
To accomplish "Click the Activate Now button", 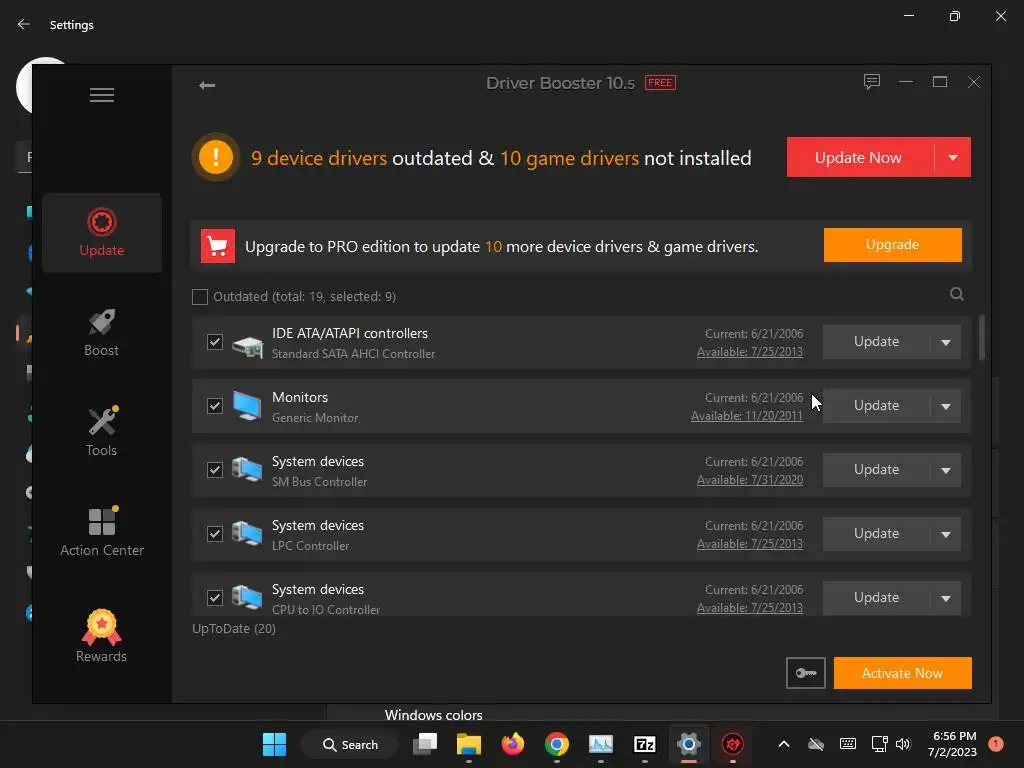I will click(x=903, y=673).
